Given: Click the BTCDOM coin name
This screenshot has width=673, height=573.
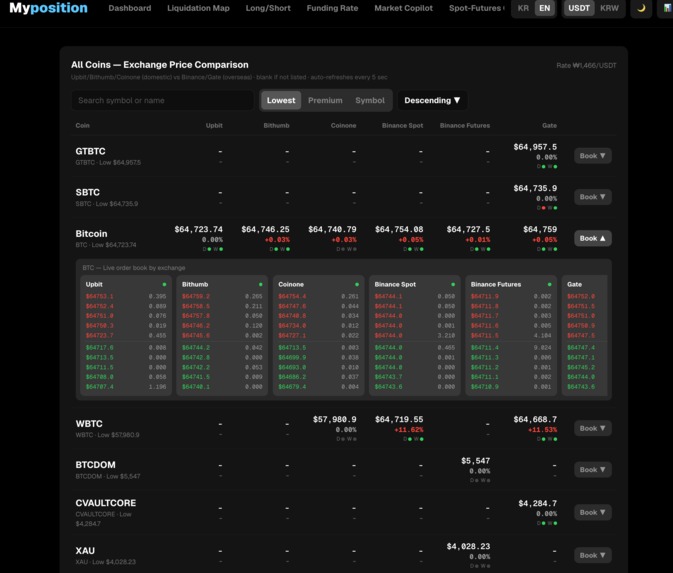Looking at the screenshot, I should [95, 465].
